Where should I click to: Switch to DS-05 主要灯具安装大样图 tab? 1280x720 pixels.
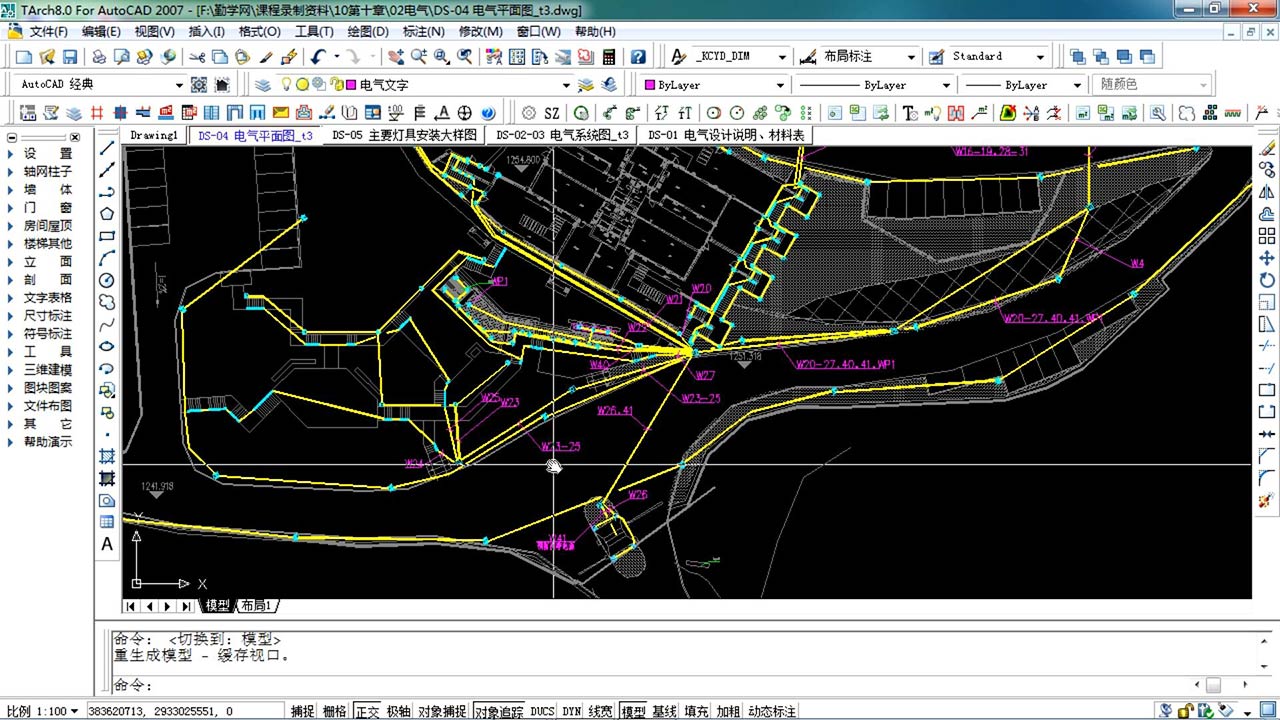click(x=404, y=135)
